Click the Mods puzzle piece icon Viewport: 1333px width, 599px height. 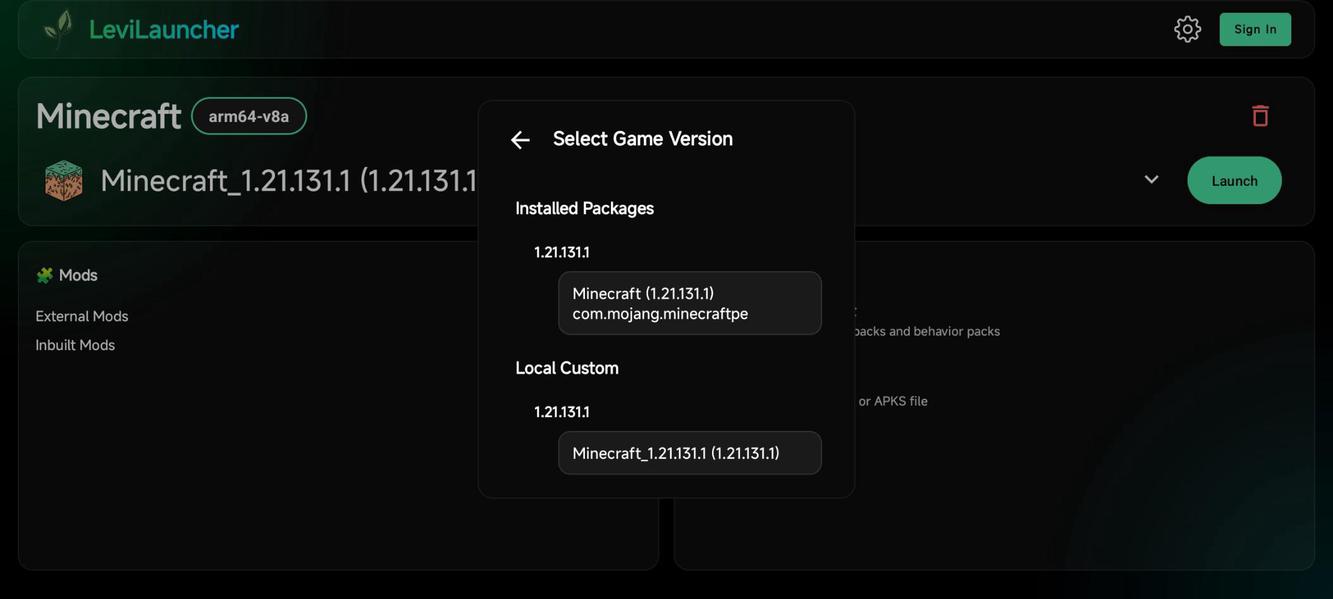point(44,275)
